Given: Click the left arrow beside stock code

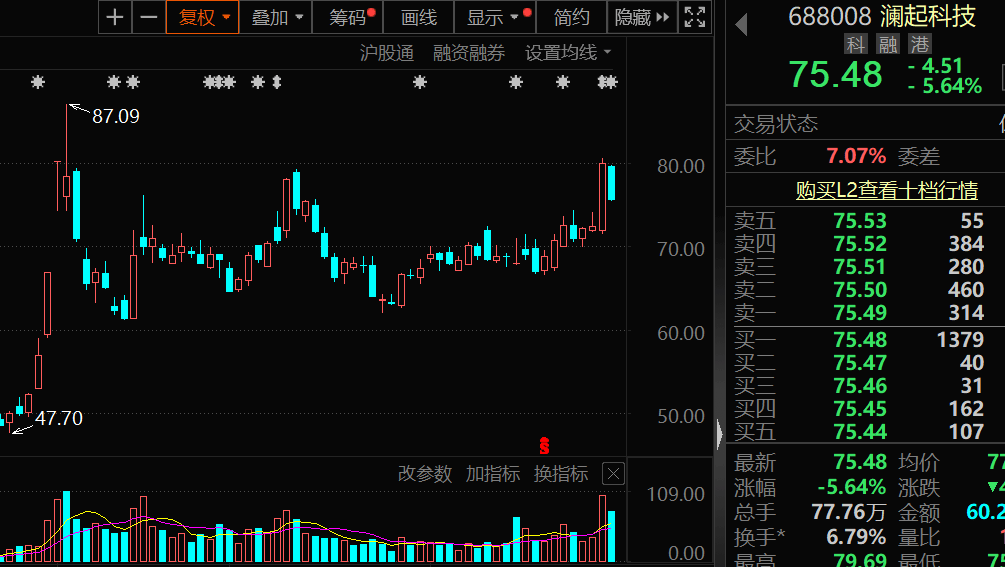Looking at the screenshot, I should [741, 23].
